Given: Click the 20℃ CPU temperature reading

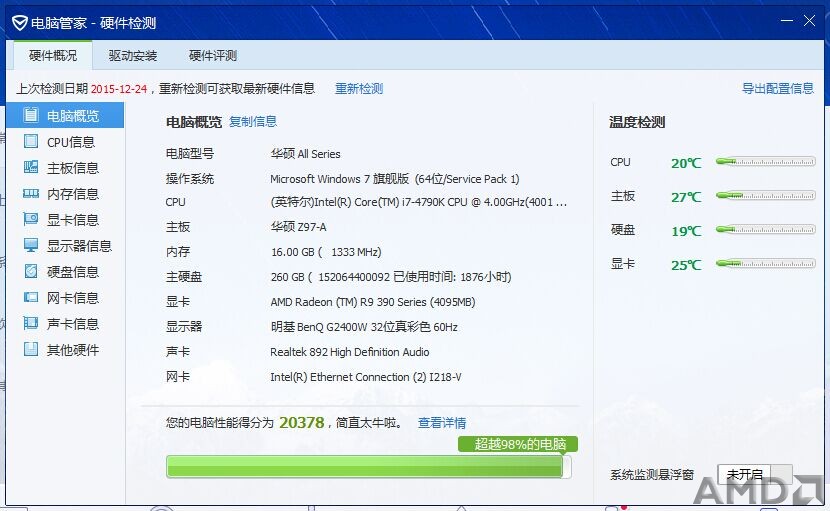Looking at the screenshot, I should point(686,163).
